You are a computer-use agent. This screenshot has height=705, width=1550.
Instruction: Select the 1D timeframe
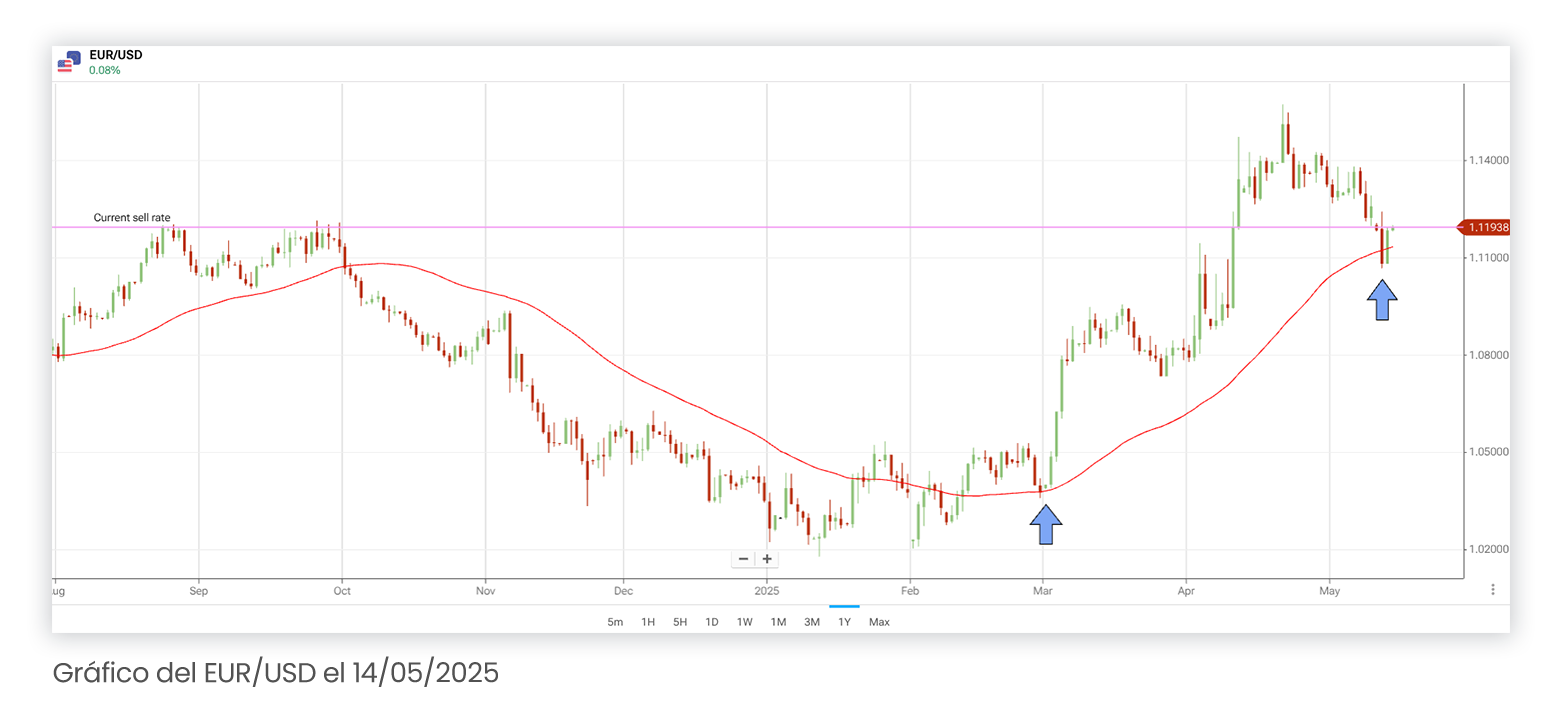(x=712, y=622)
